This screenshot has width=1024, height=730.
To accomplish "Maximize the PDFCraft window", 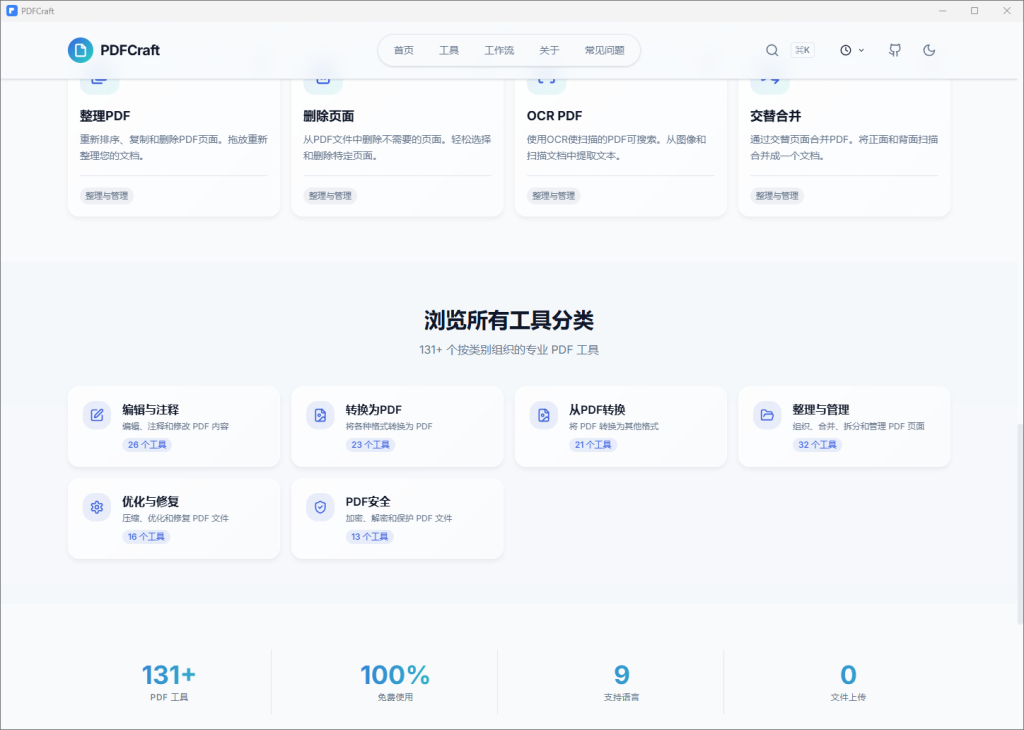I will (x=974, y=10).
